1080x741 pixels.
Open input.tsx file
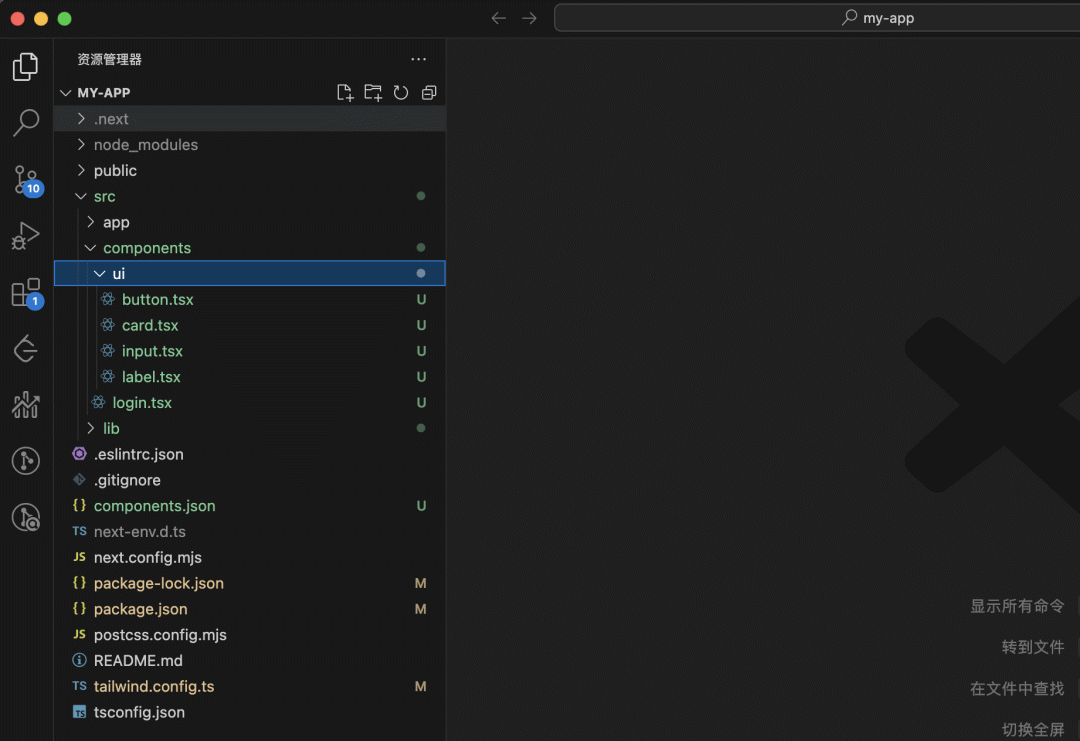coord(249,351)
